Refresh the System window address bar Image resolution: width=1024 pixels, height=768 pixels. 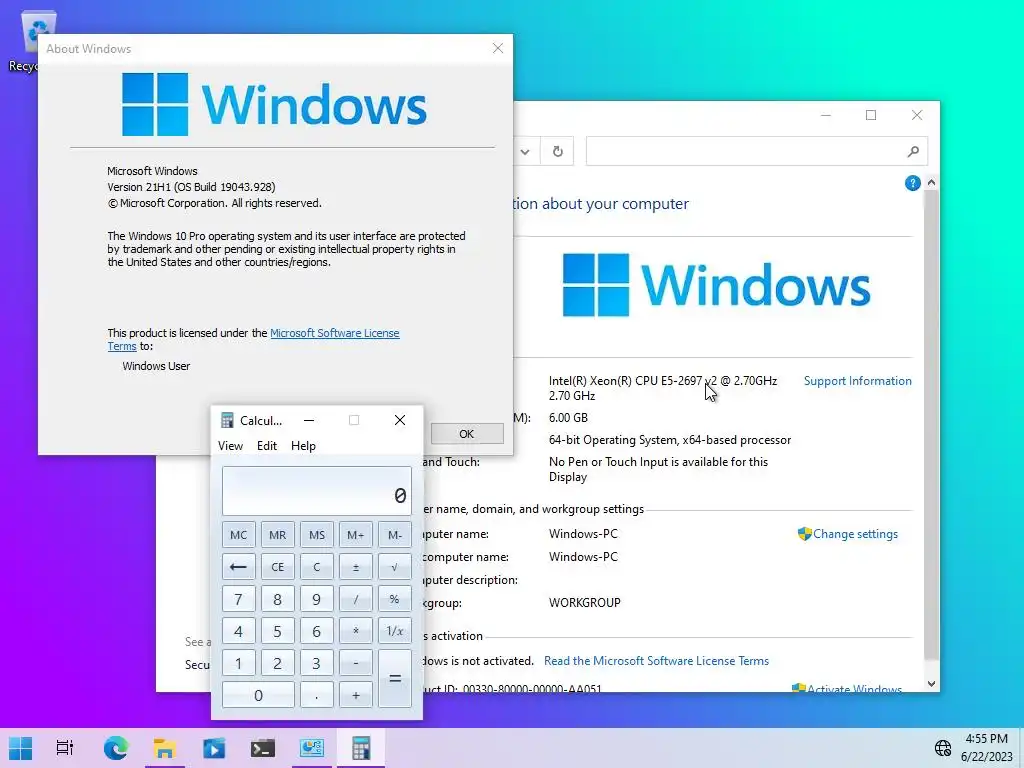[x=557, y=152]
